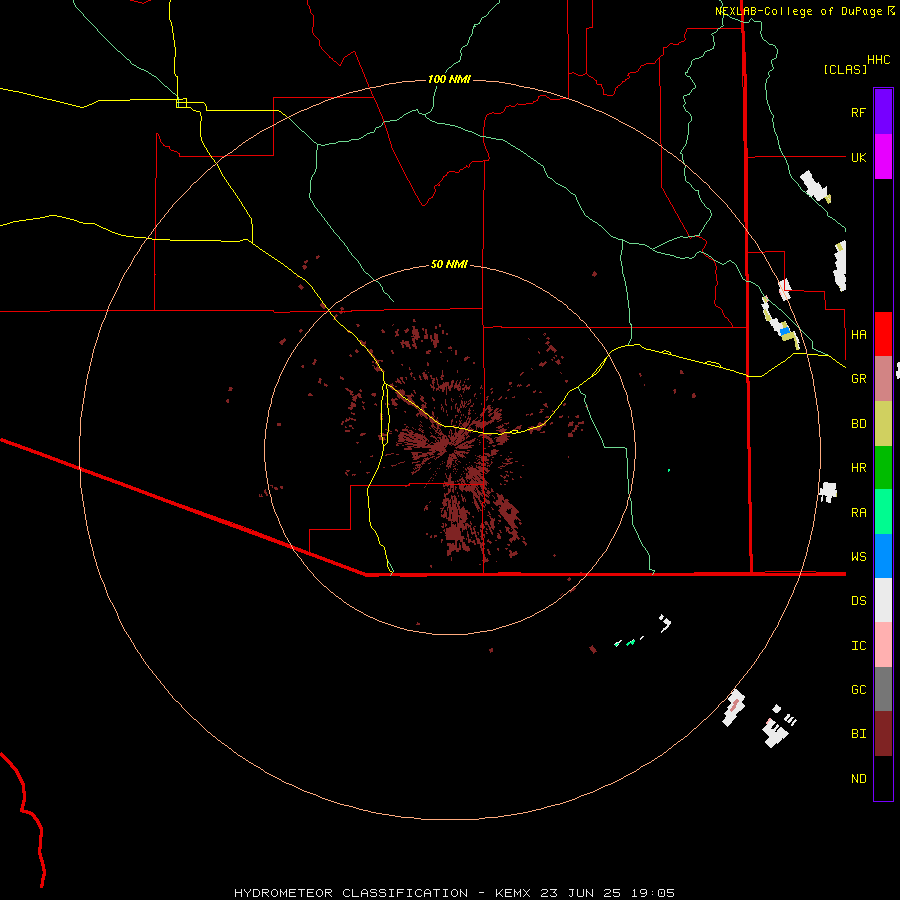Click the "BD" legend label
This screenshot has width=900, height=900.
click(858, 424)
